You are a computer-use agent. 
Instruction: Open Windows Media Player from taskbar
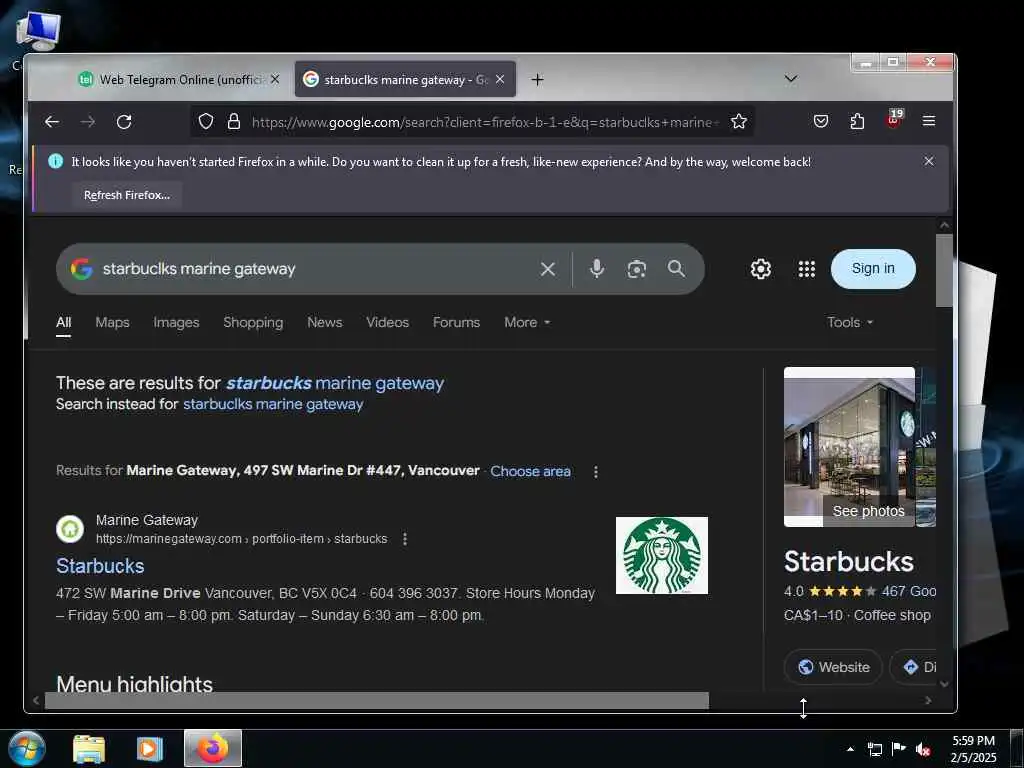coord(150,749)
